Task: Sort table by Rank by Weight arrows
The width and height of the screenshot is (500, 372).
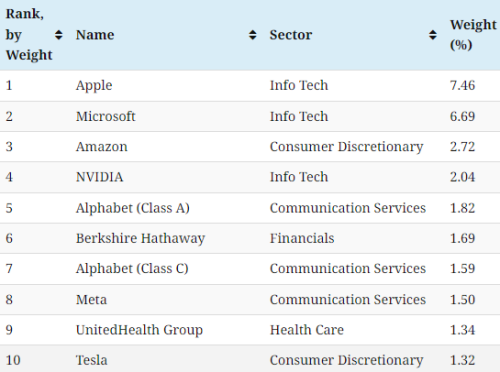Action: (x=59, y=35)
